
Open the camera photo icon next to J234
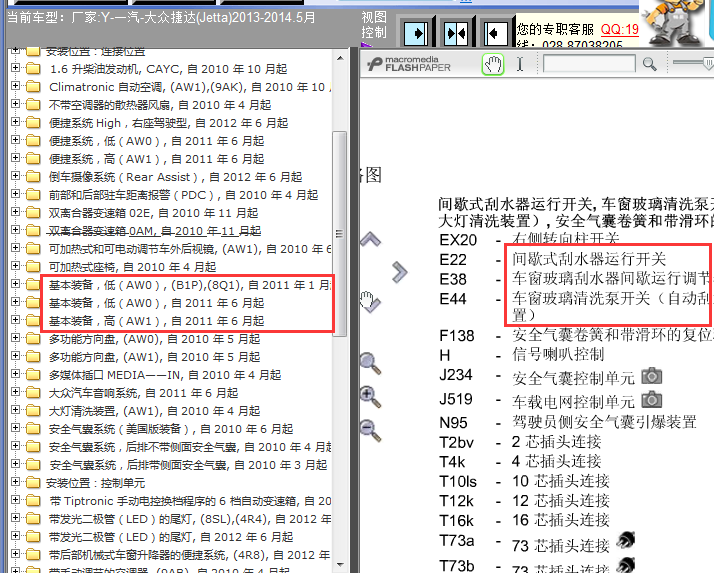coord(652,376)
